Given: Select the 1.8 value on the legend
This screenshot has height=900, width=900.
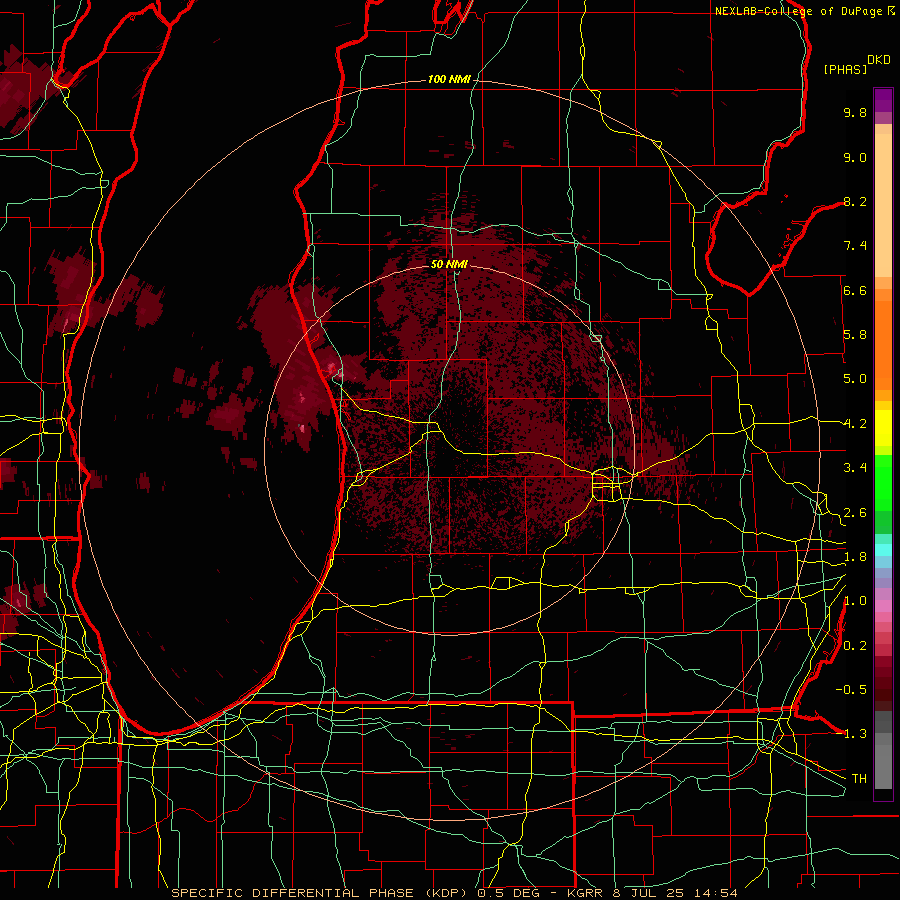Looking at the screenshot, I should (x=855, y=557).
